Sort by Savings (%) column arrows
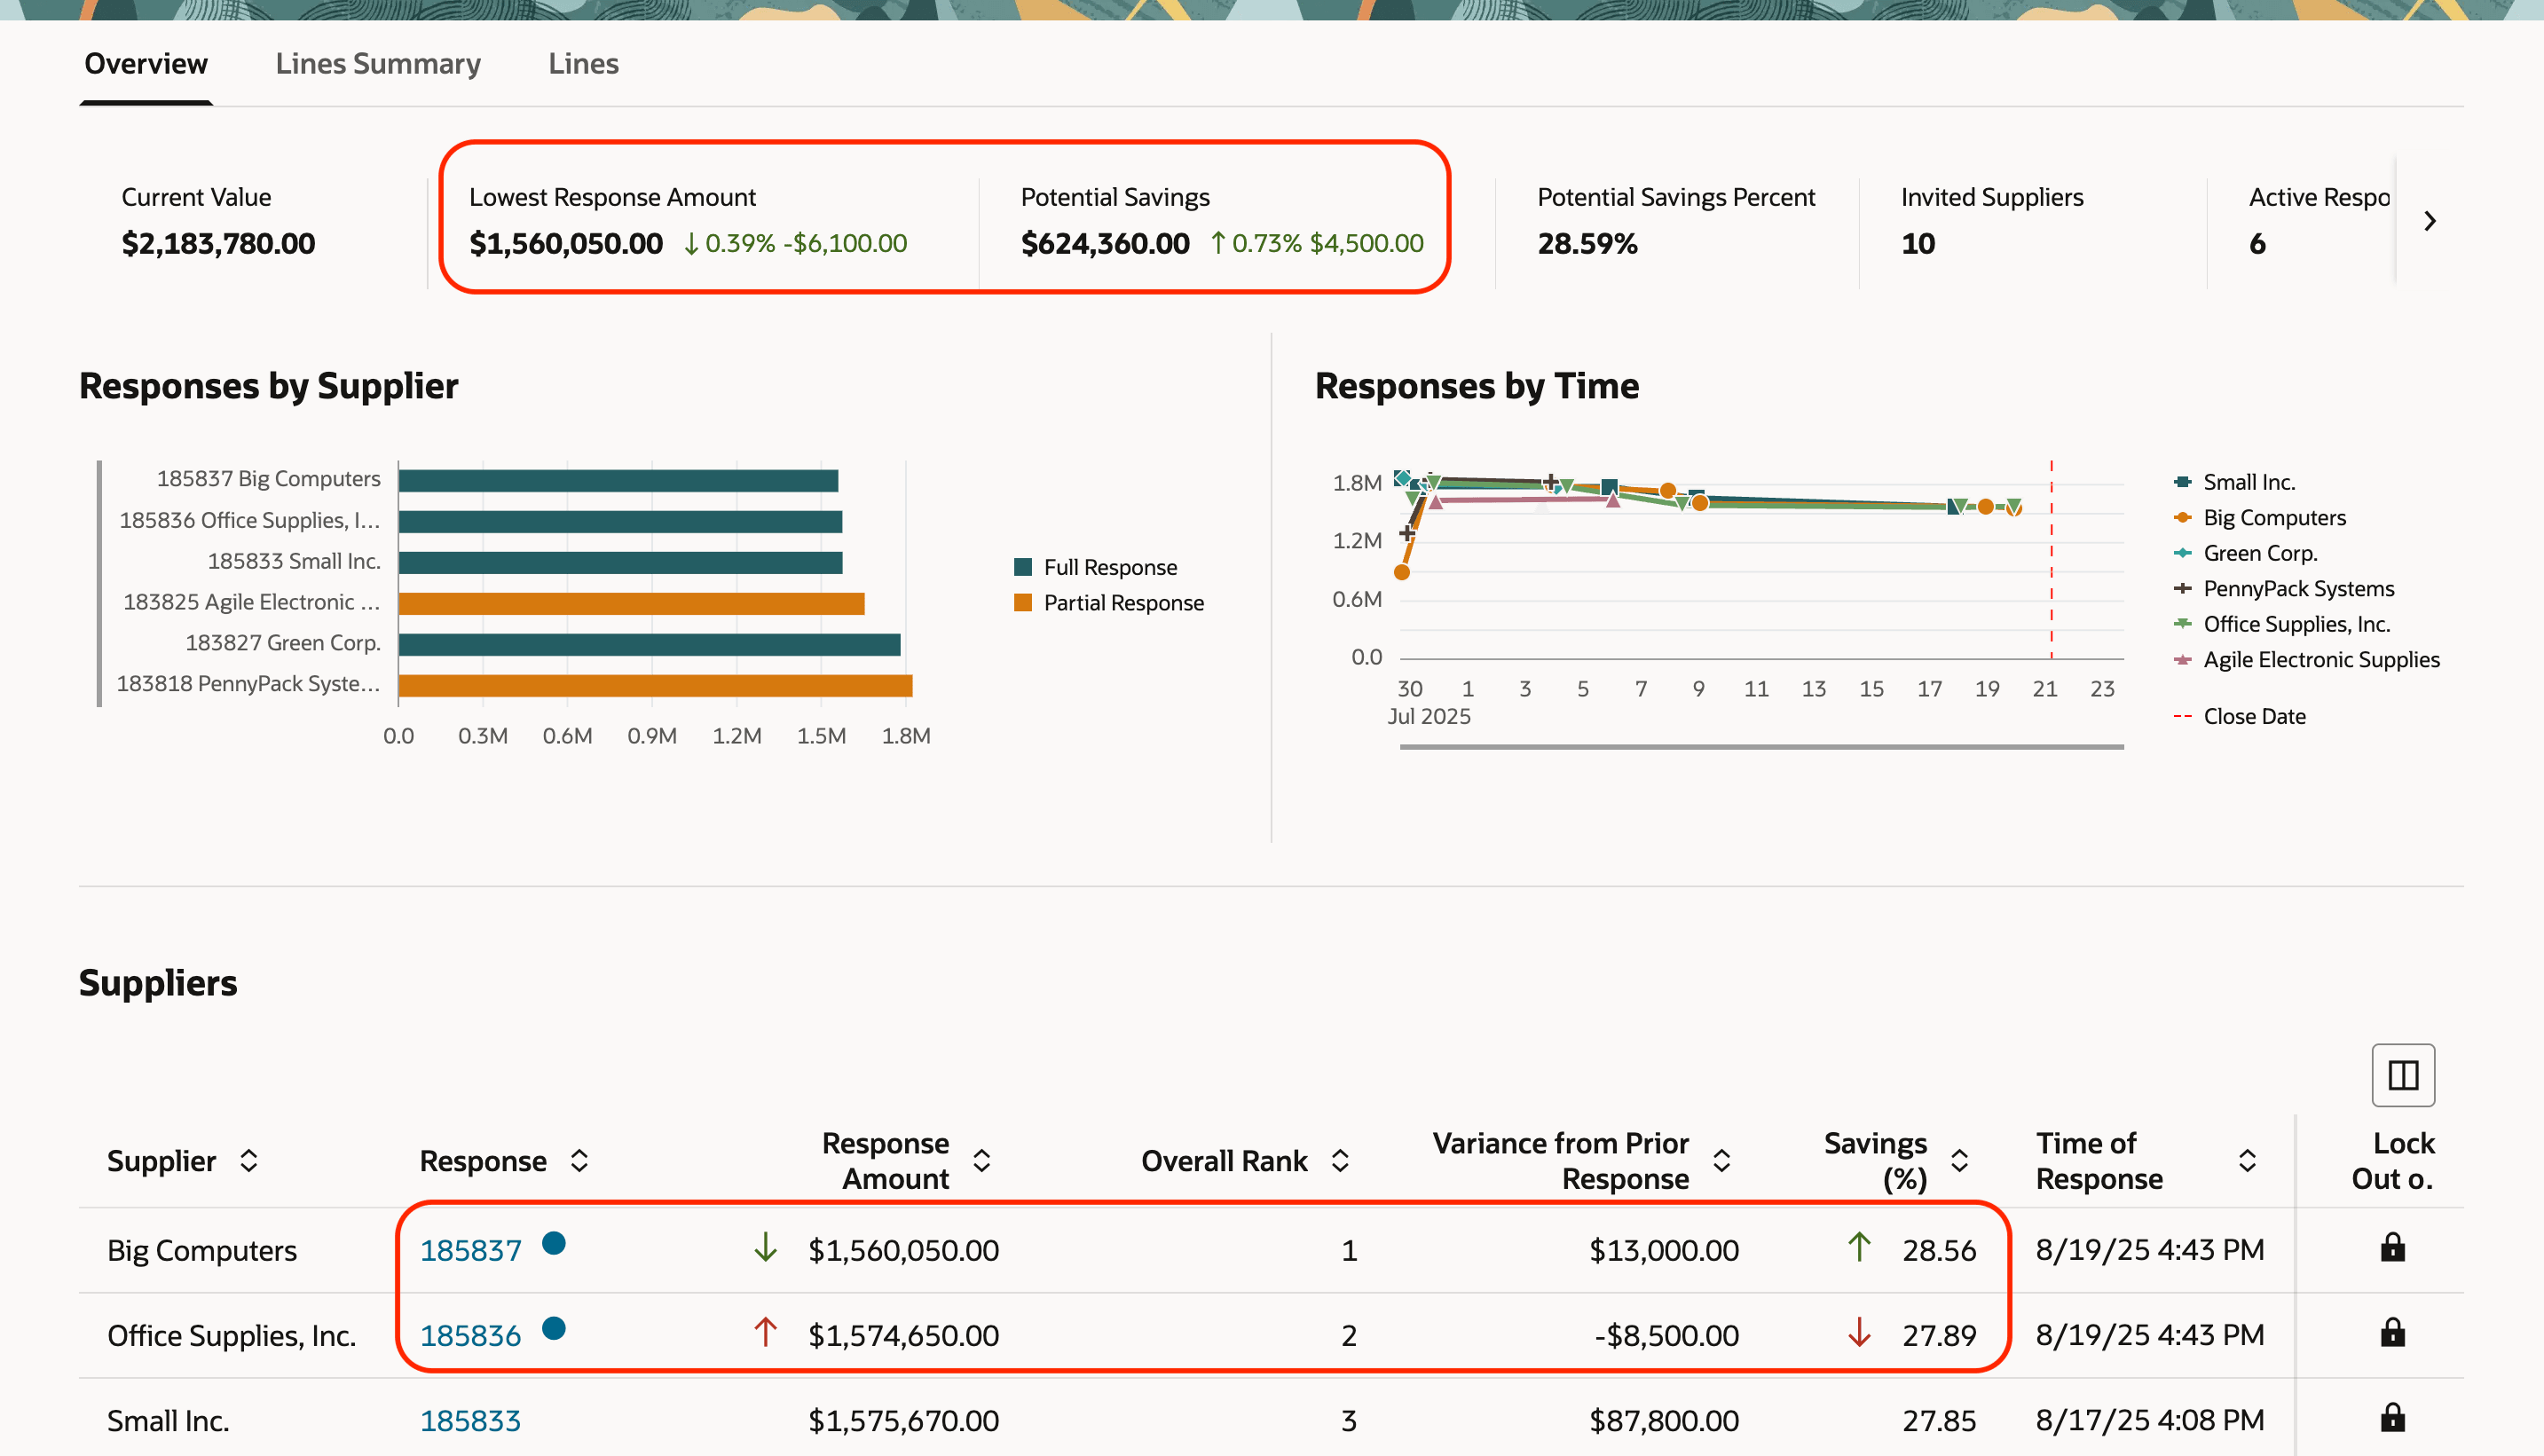The height and width of the screenshot is (1456, 2544). click(1959, 1160)
